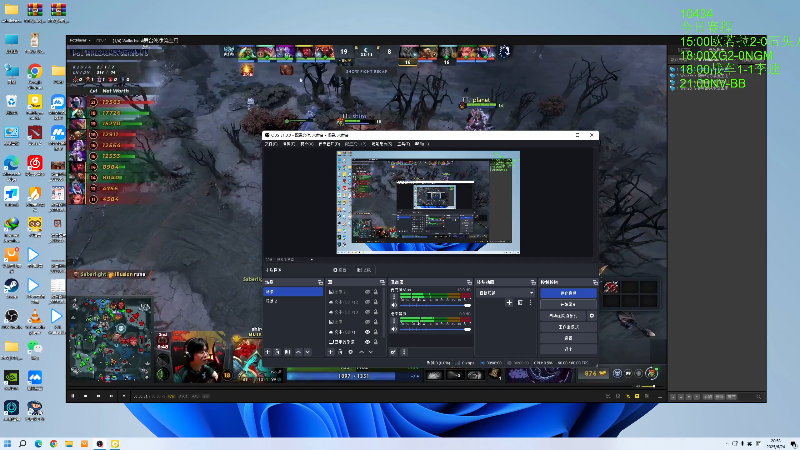Open transition properties three-dot menu
This screenshot has width=800, height=450.
coord(531,303)
